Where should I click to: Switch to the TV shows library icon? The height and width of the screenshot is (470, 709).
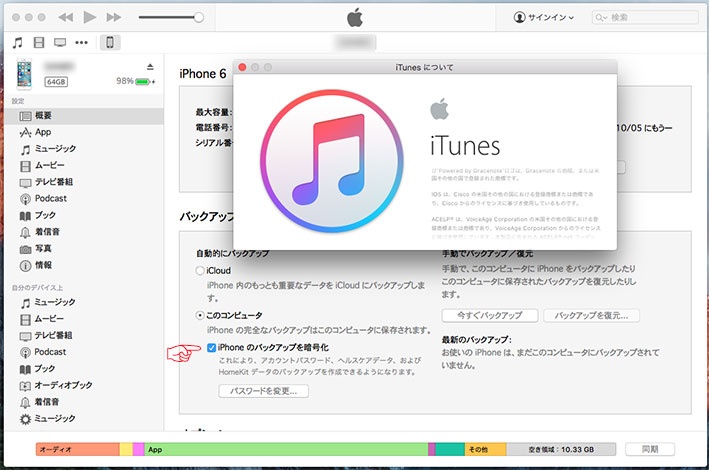tap(60, 43)
